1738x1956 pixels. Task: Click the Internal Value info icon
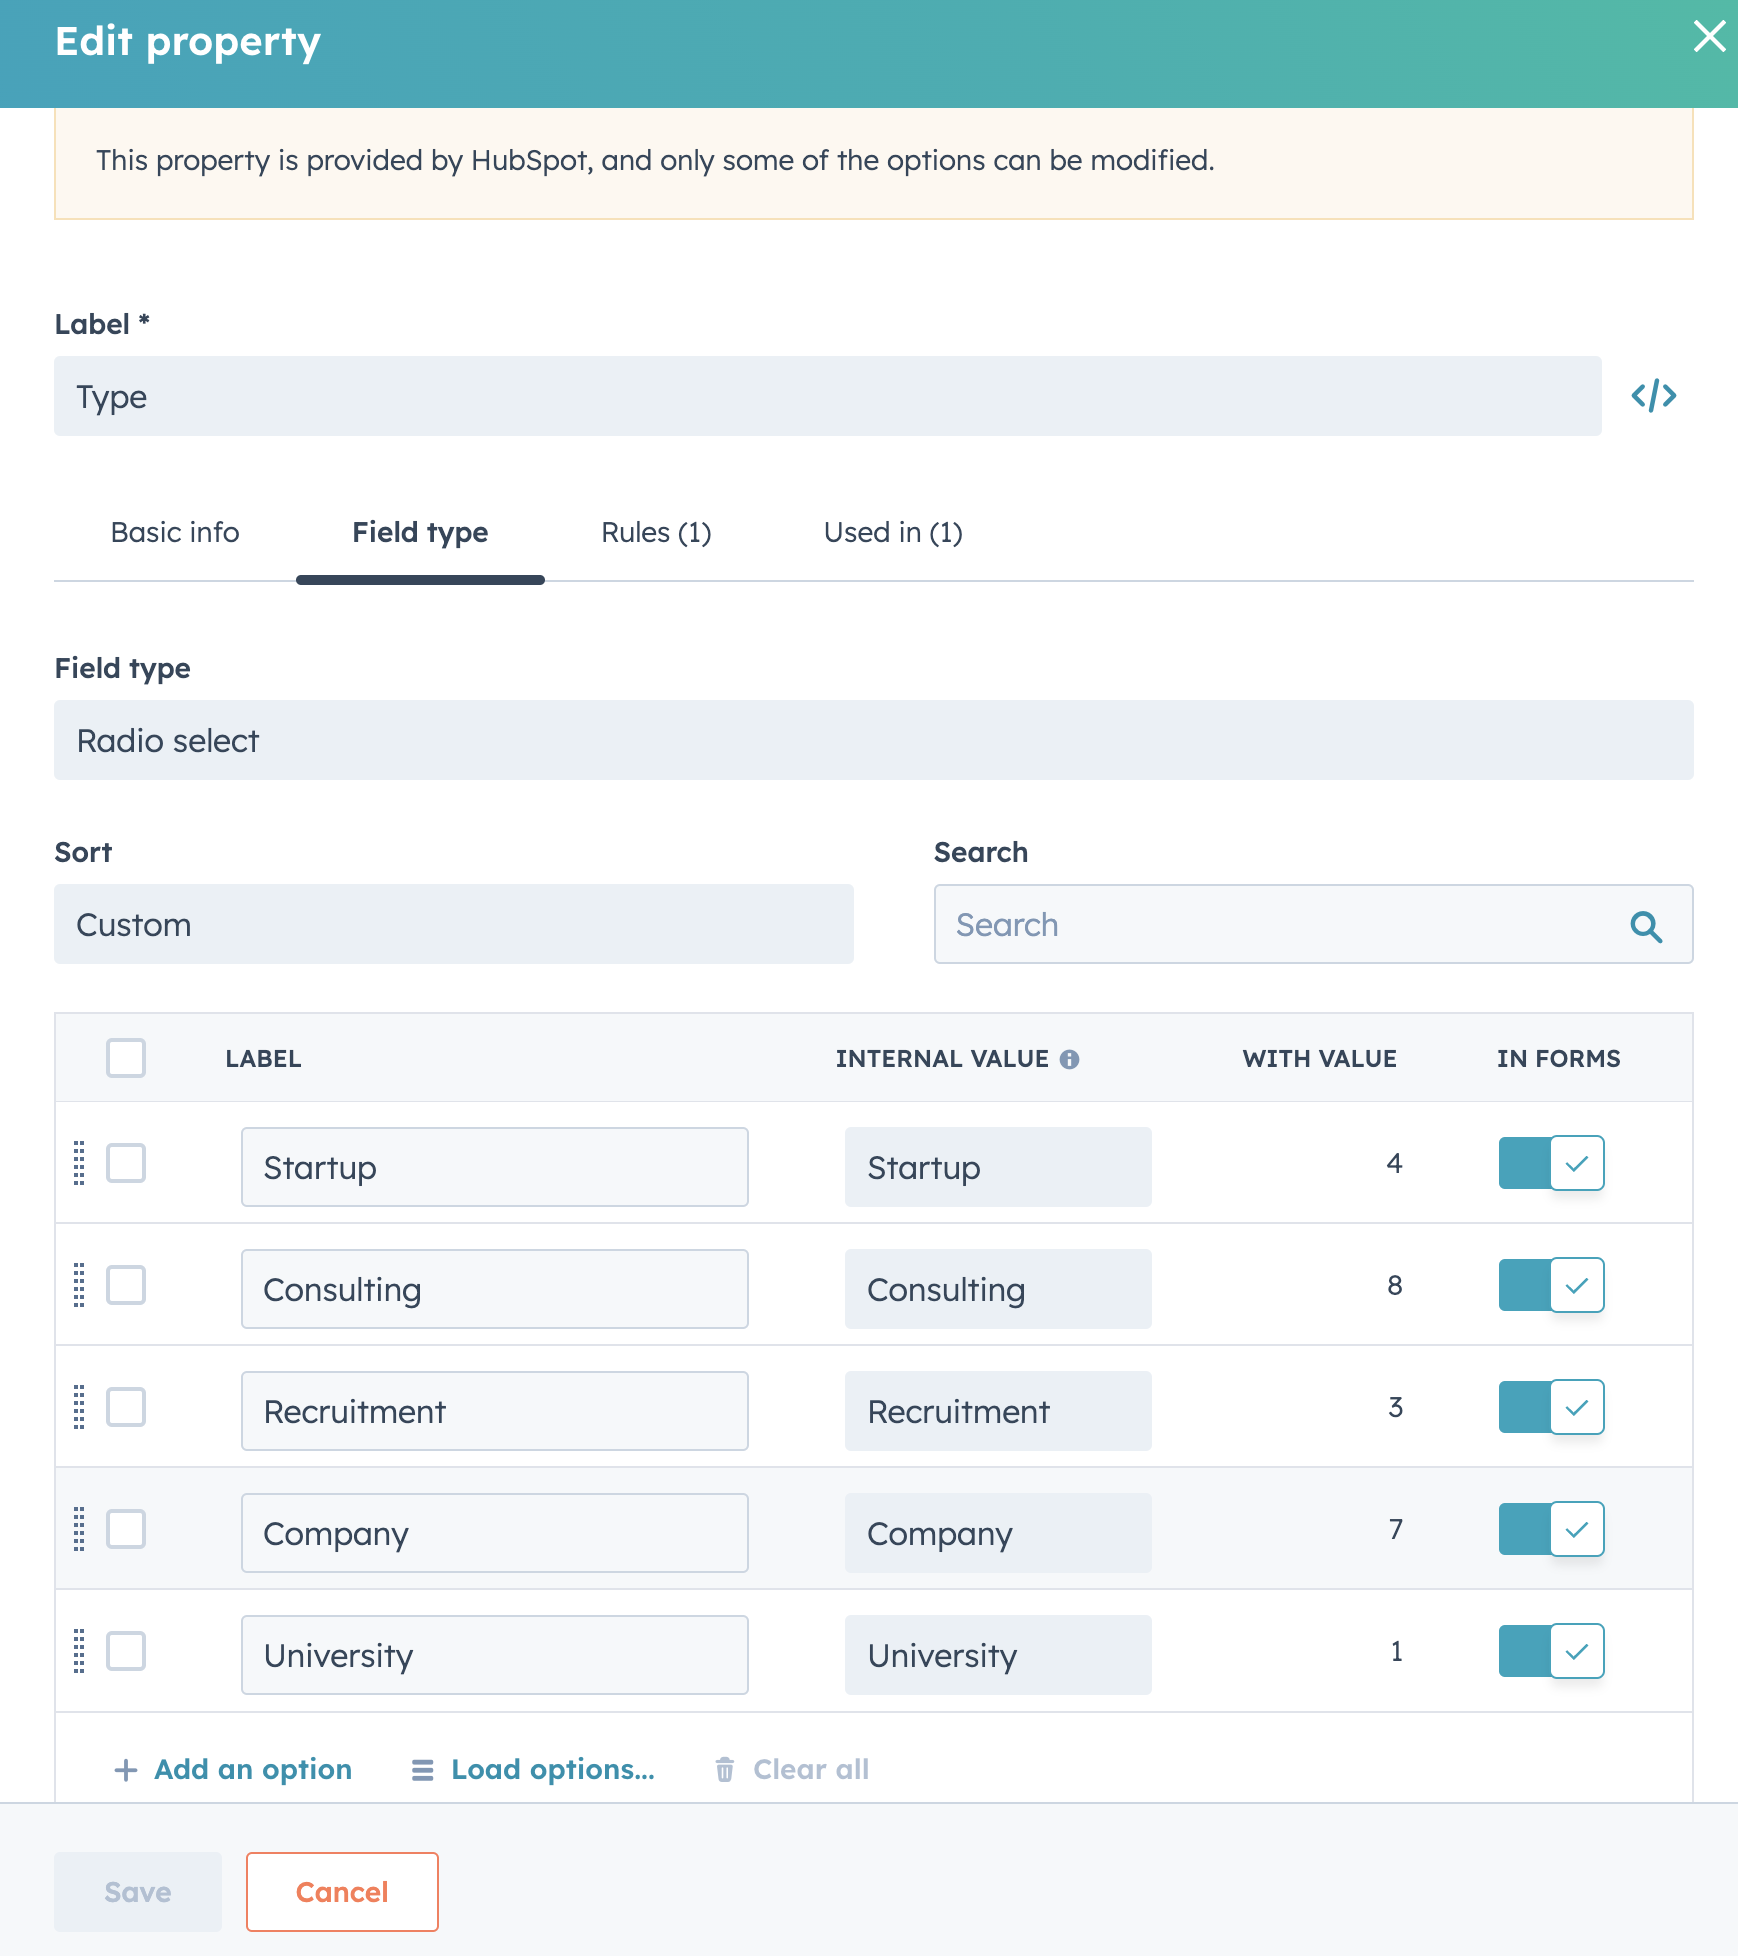(x=1069, y=1059)
